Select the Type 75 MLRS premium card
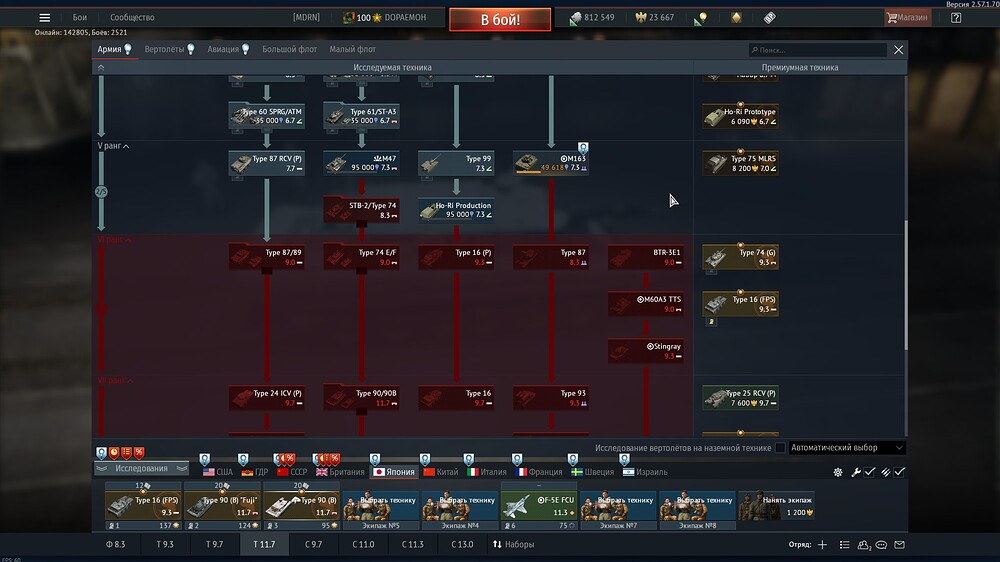The width and height of the screenshot is (1000, 562). [740, 163]
